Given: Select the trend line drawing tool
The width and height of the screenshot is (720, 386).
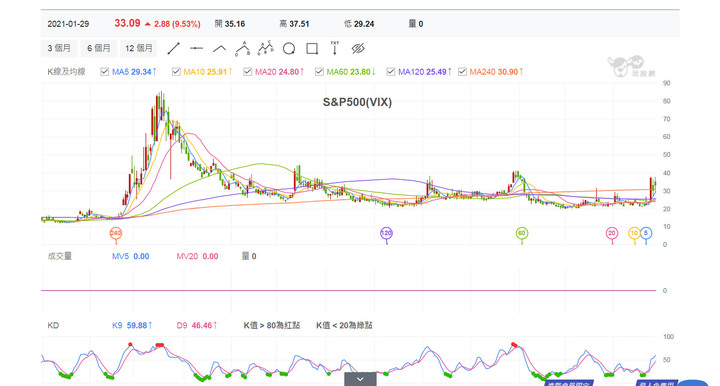Looking at the screenshot, I should point(174,48).
